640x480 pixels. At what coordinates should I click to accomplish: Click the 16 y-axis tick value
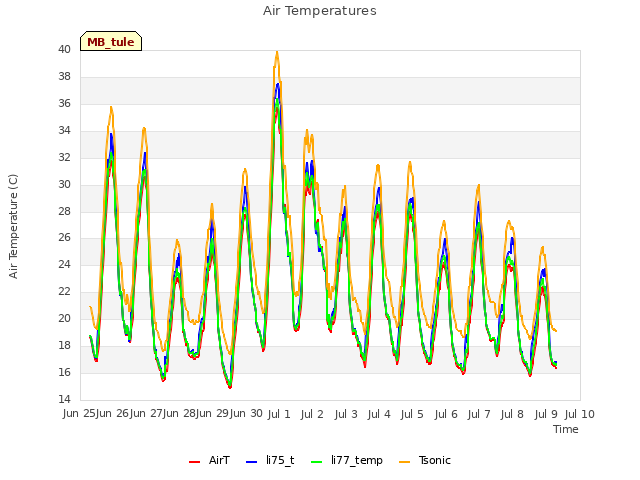pyautogui.click(x=64, y=372)
